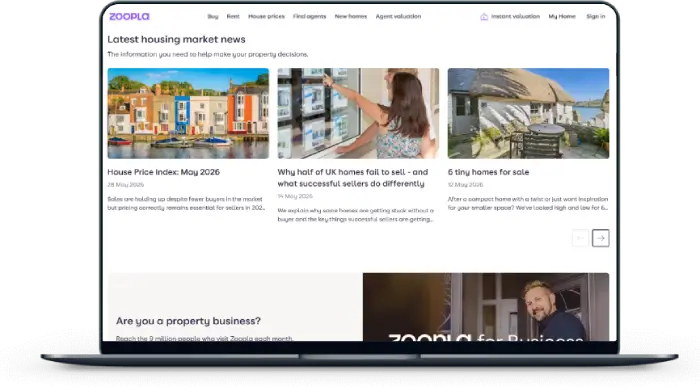The height and width of the screenshot is (387, 700).
Task: Click the 28 May 2026 date text
Action: 125,184
